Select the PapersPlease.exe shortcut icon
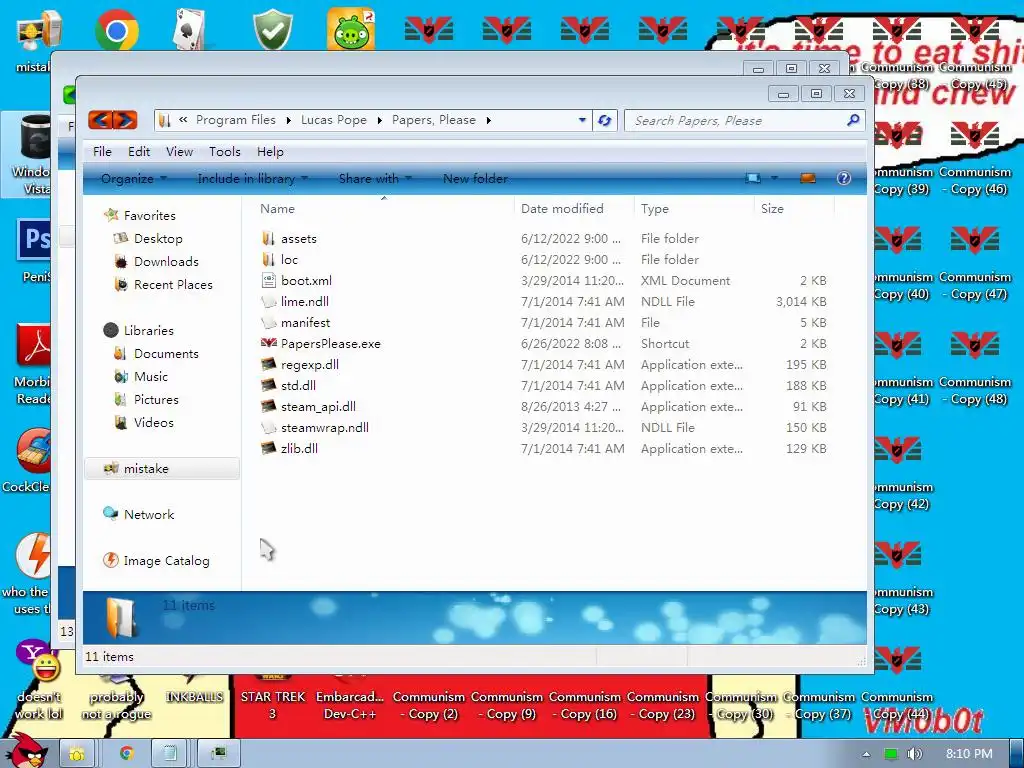Screen dimensions: 1024x768 tap(268, 343)
